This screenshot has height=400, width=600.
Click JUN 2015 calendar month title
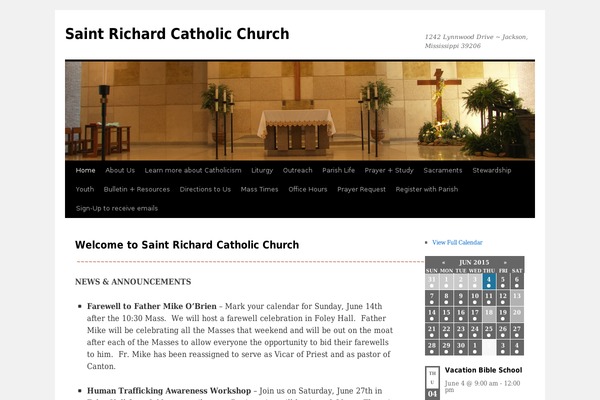(474, 262)
